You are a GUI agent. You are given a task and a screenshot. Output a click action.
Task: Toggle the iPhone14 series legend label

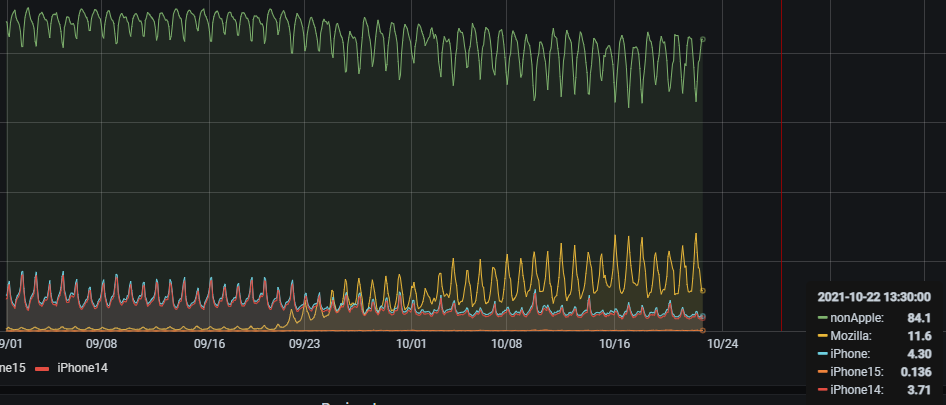[x=82, y=367]
